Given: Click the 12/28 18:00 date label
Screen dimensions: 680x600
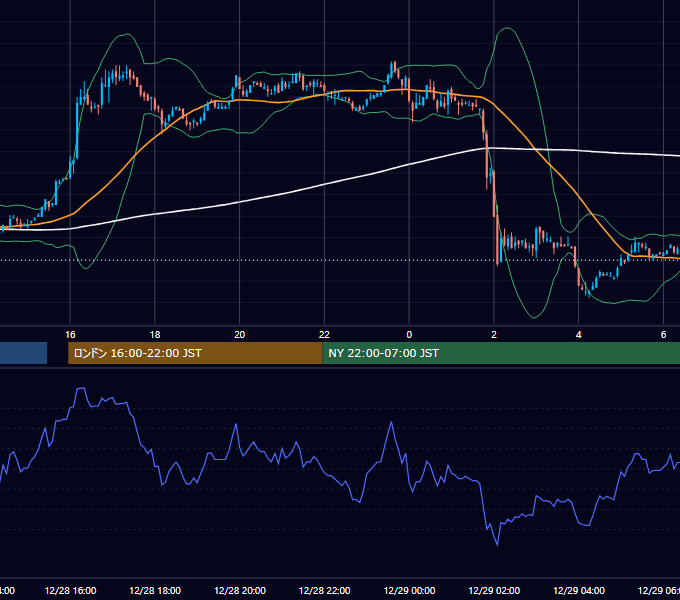Looking at the screenshot, I should tap(155, 590).
